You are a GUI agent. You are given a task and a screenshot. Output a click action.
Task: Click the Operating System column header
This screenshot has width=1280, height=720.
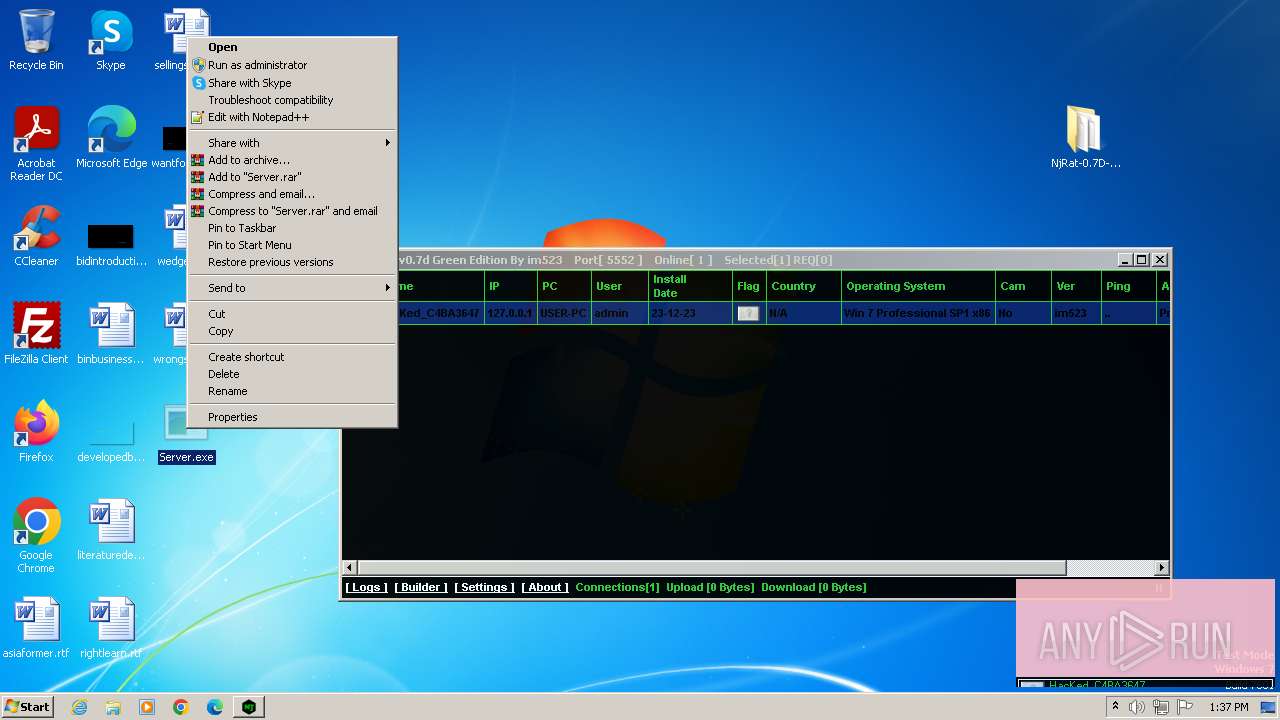[x=917, y=286]
